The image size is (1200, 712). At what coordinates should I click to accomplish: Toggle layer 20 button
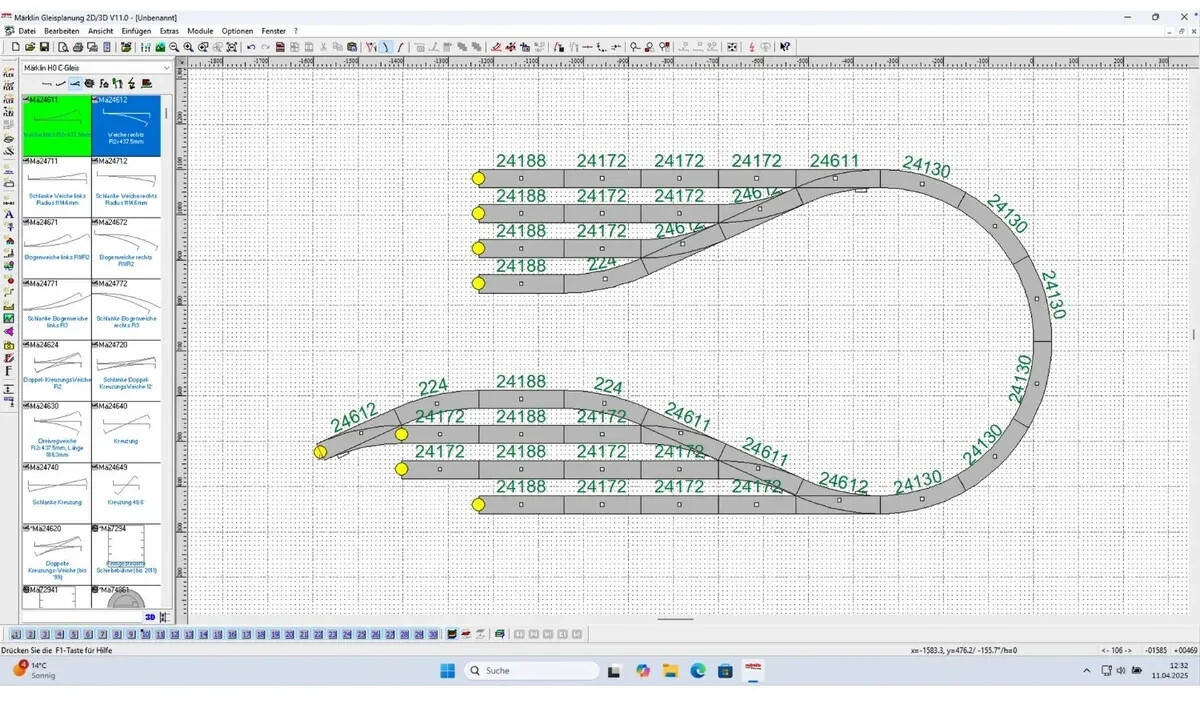tap(289, 634)
